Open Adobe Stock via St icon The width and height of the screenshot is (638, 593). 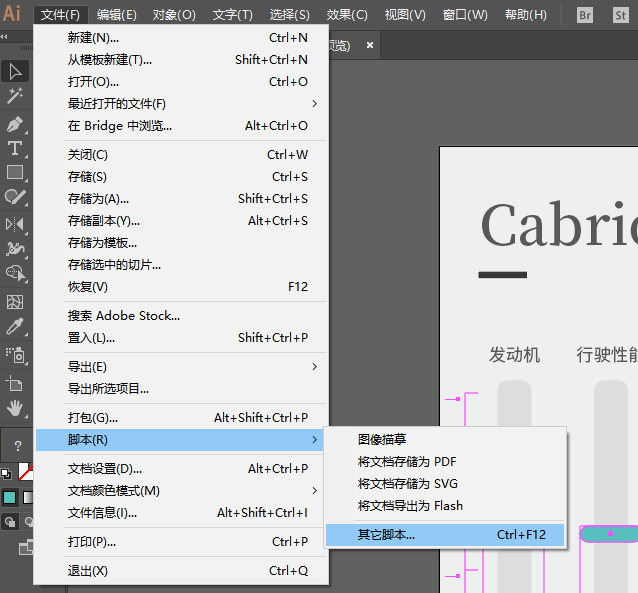click(x=621, y=15)
